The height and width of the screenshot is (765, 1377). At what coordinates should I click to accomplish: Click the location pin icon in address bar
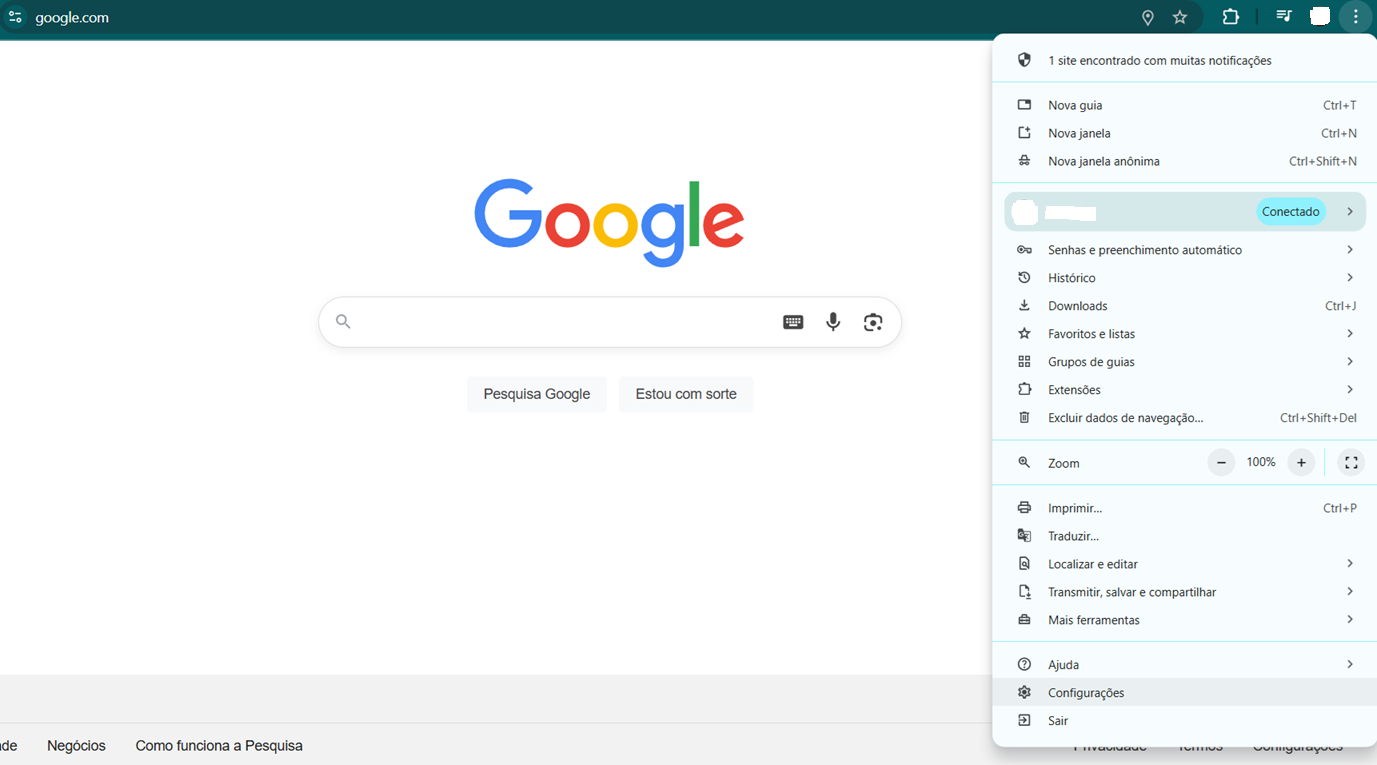pos(1148,17)
